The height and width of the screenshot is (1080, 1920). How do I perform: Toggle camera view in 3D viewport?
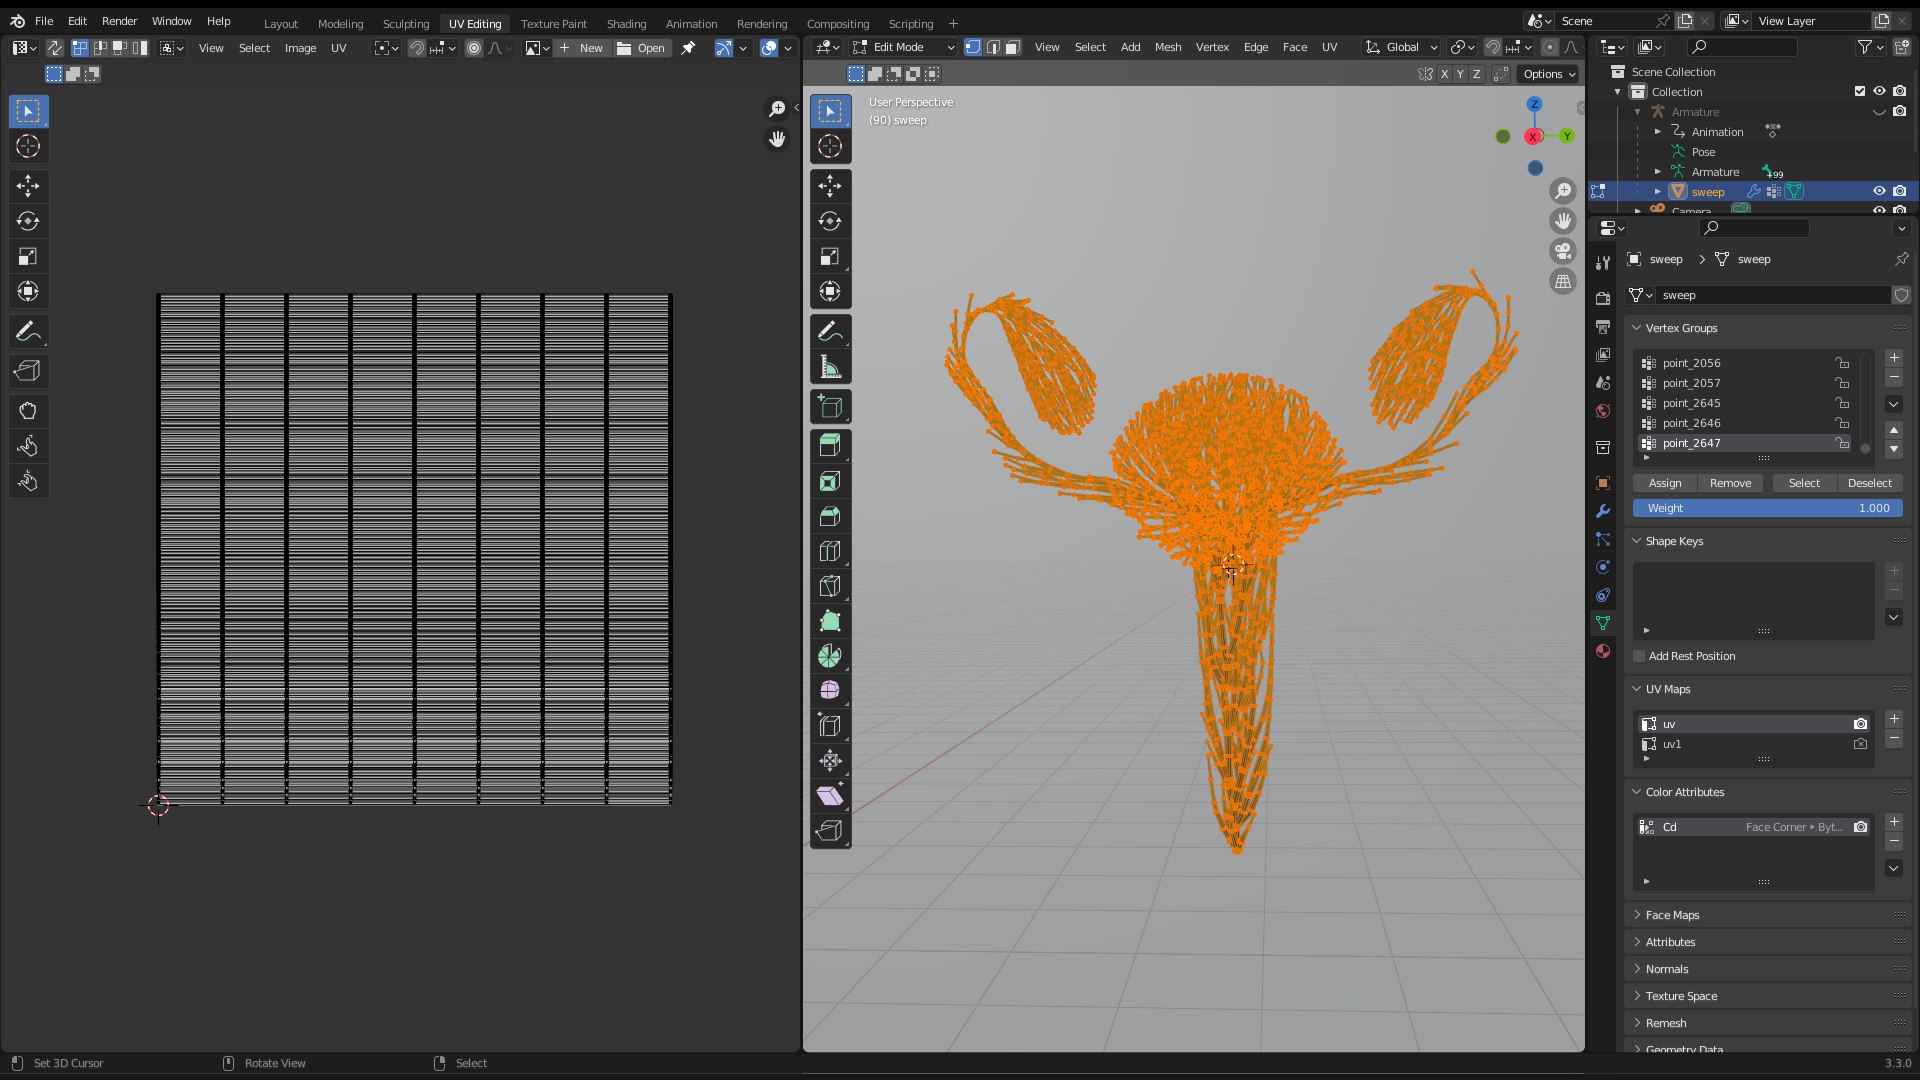click(1563, 251)
